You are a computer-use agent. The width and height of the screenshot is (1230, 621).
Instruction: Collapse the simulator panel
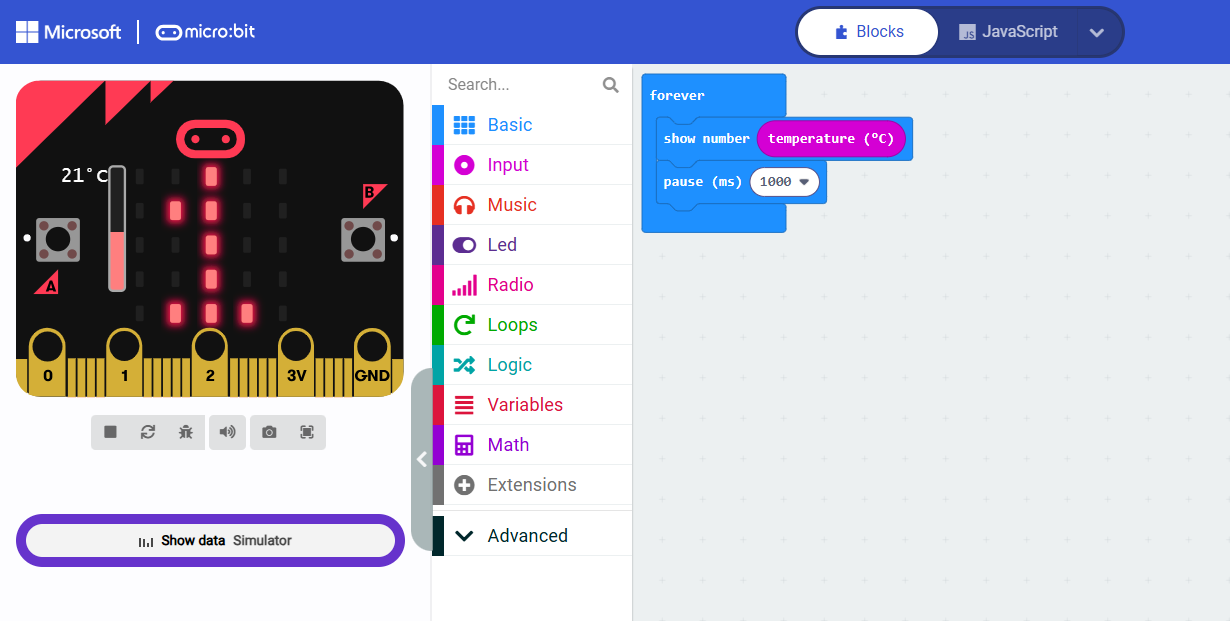click(x=421, y=459)
